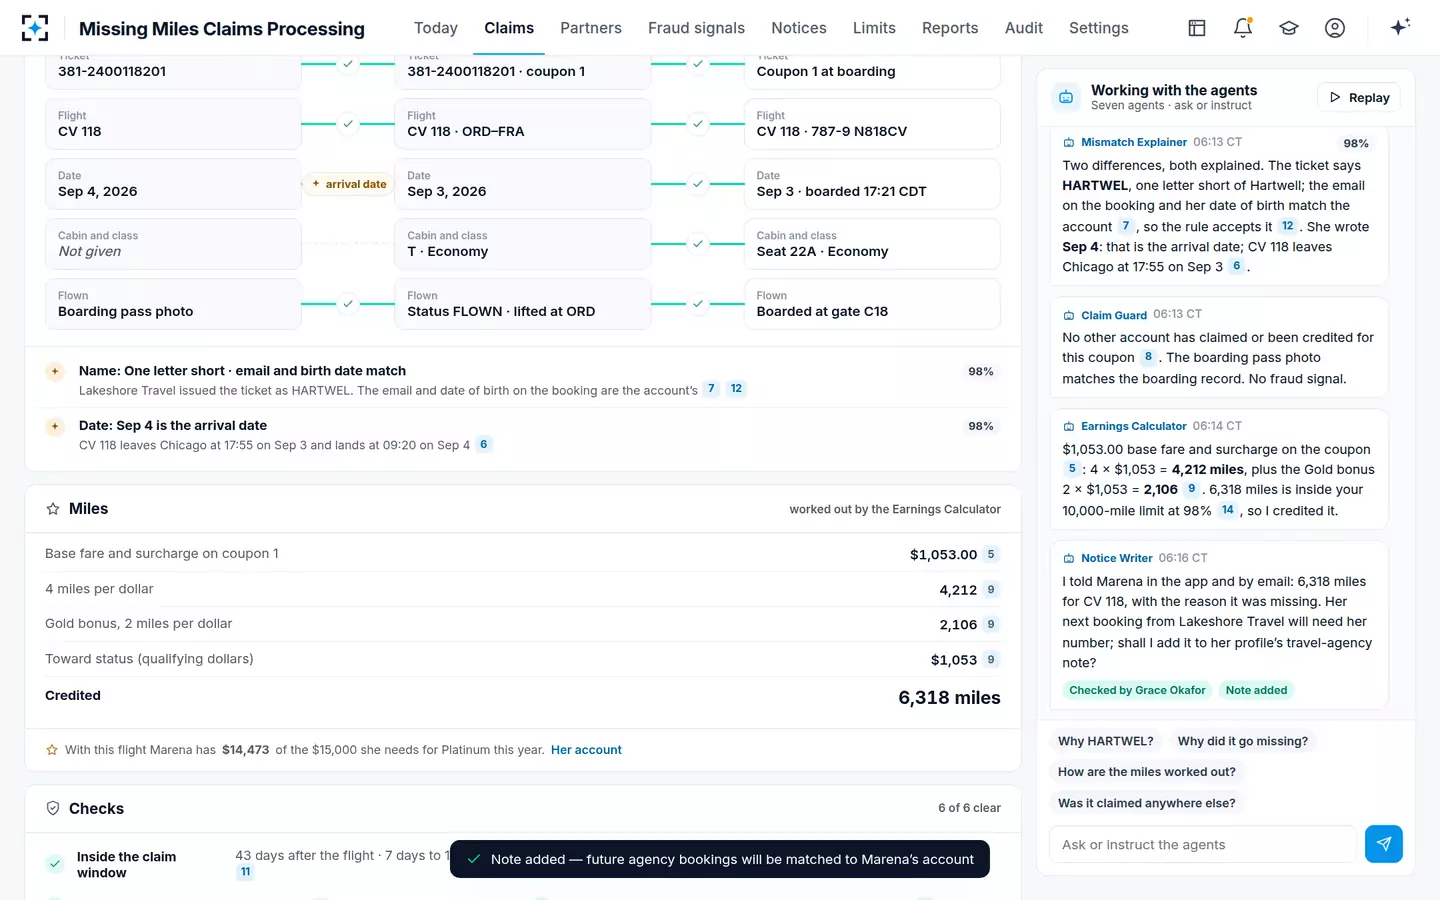
Task: Focus the Ask or instruct the agents field
Action: tap(1203, 844)
